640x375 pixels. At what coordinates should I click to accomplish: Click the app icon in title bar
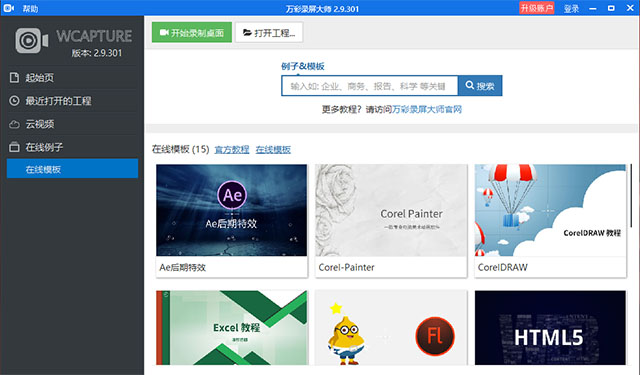[x=9, y=8]
